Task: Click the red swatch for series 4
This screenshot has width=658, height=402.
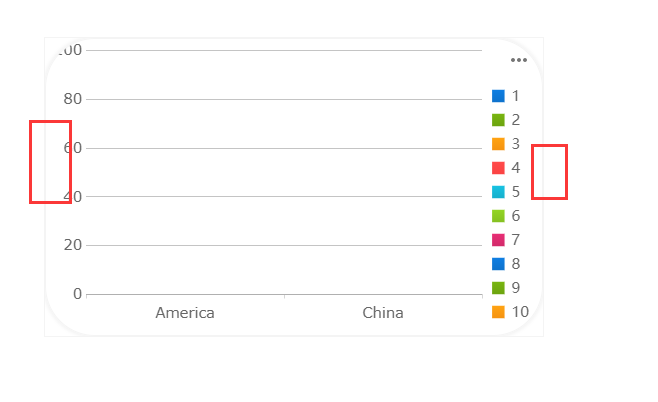Action: click(498, 168)
